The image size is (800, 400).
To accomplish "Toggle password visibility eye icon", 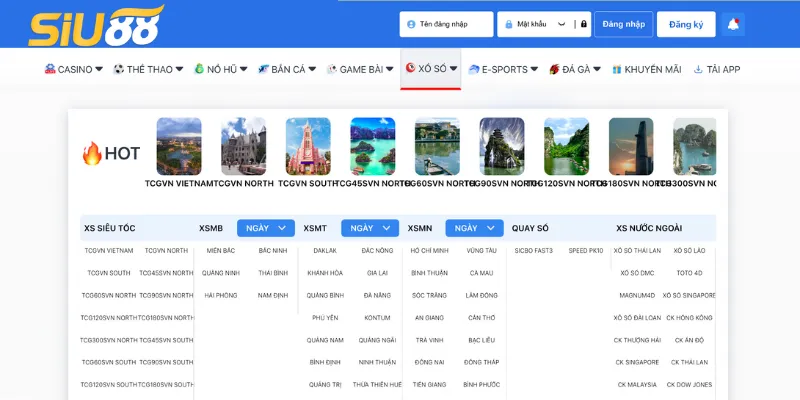I will tap(562, 24).
